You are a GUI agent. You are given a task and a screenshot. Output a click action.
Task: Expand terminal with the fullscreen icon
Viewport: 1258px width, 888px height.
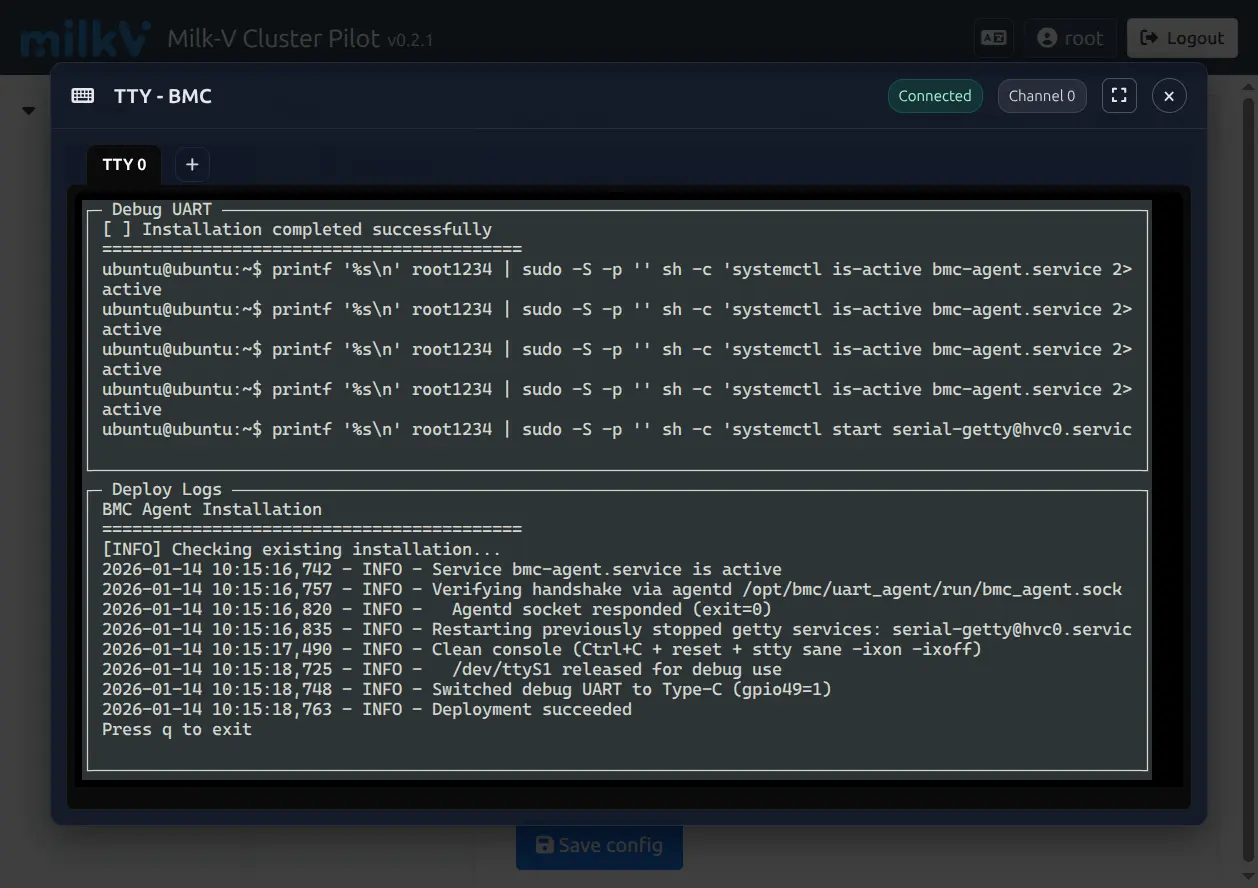pos(1119,96)
